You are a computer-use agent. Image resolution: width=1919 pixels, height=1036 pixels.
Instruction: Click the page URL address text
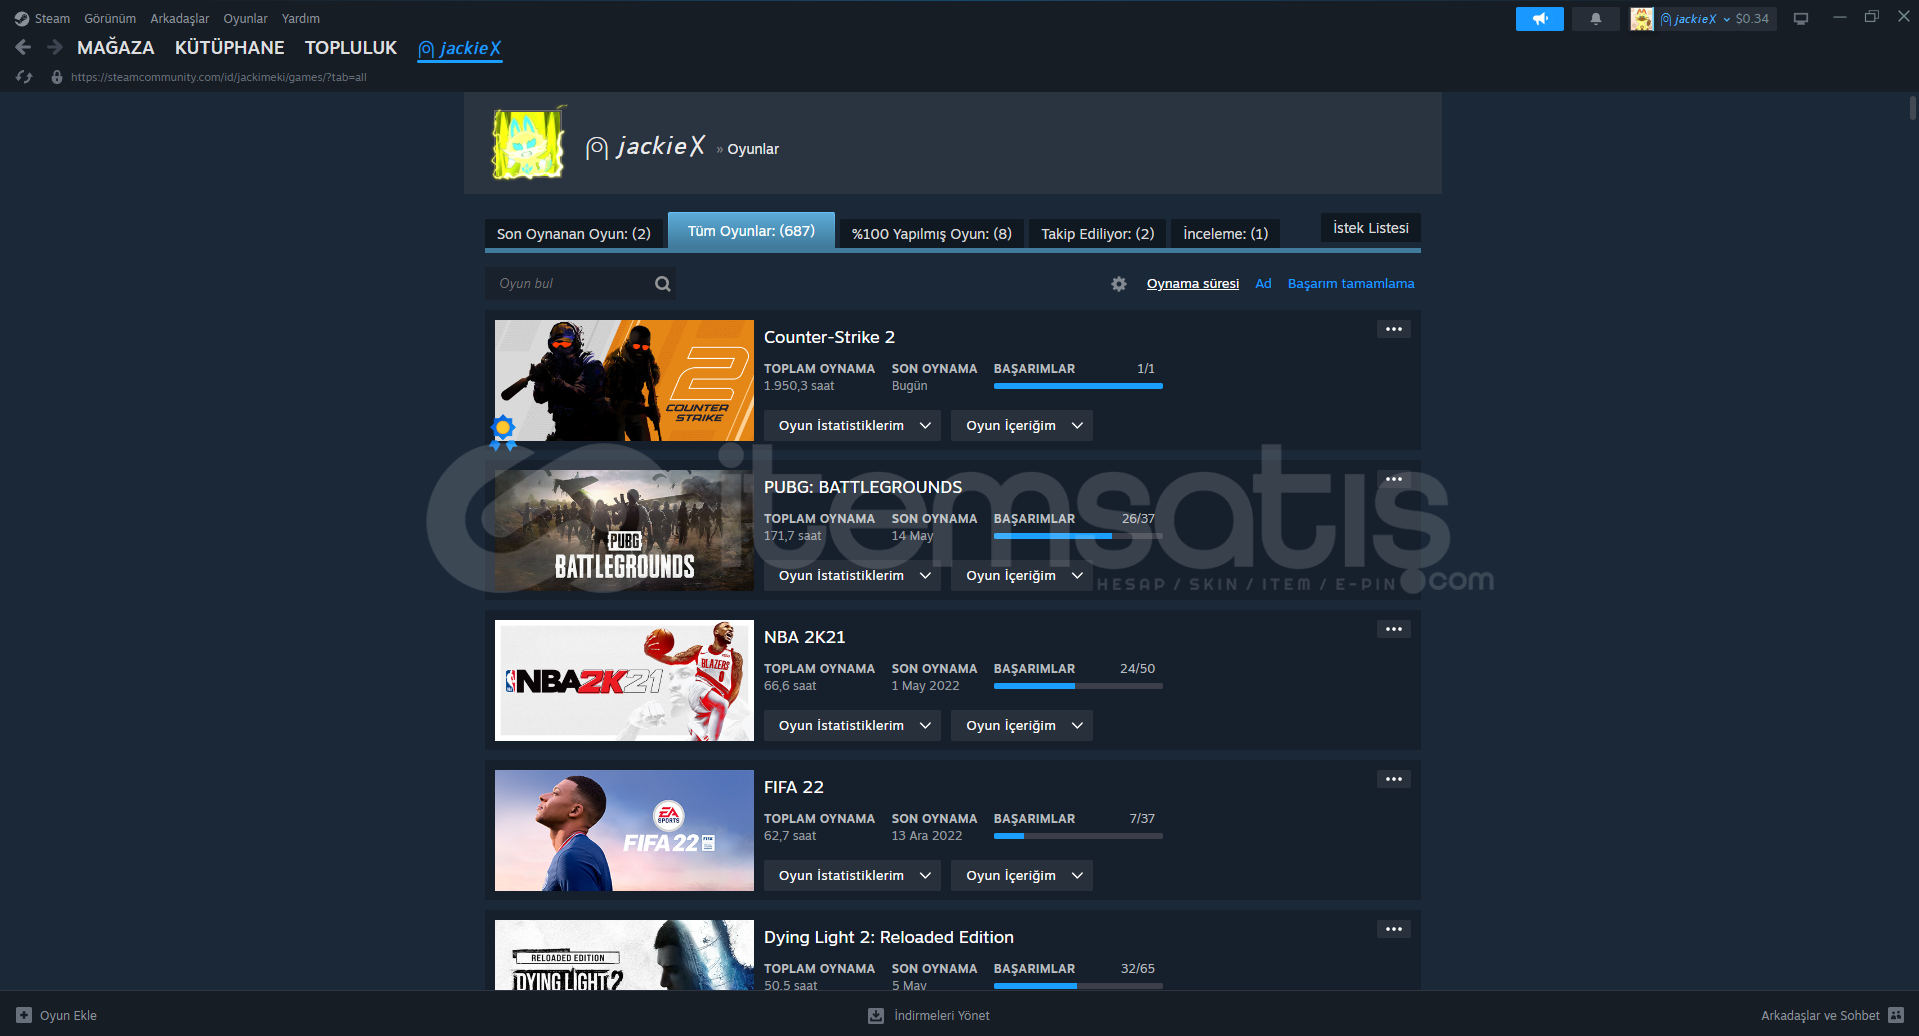click(219, 77)
